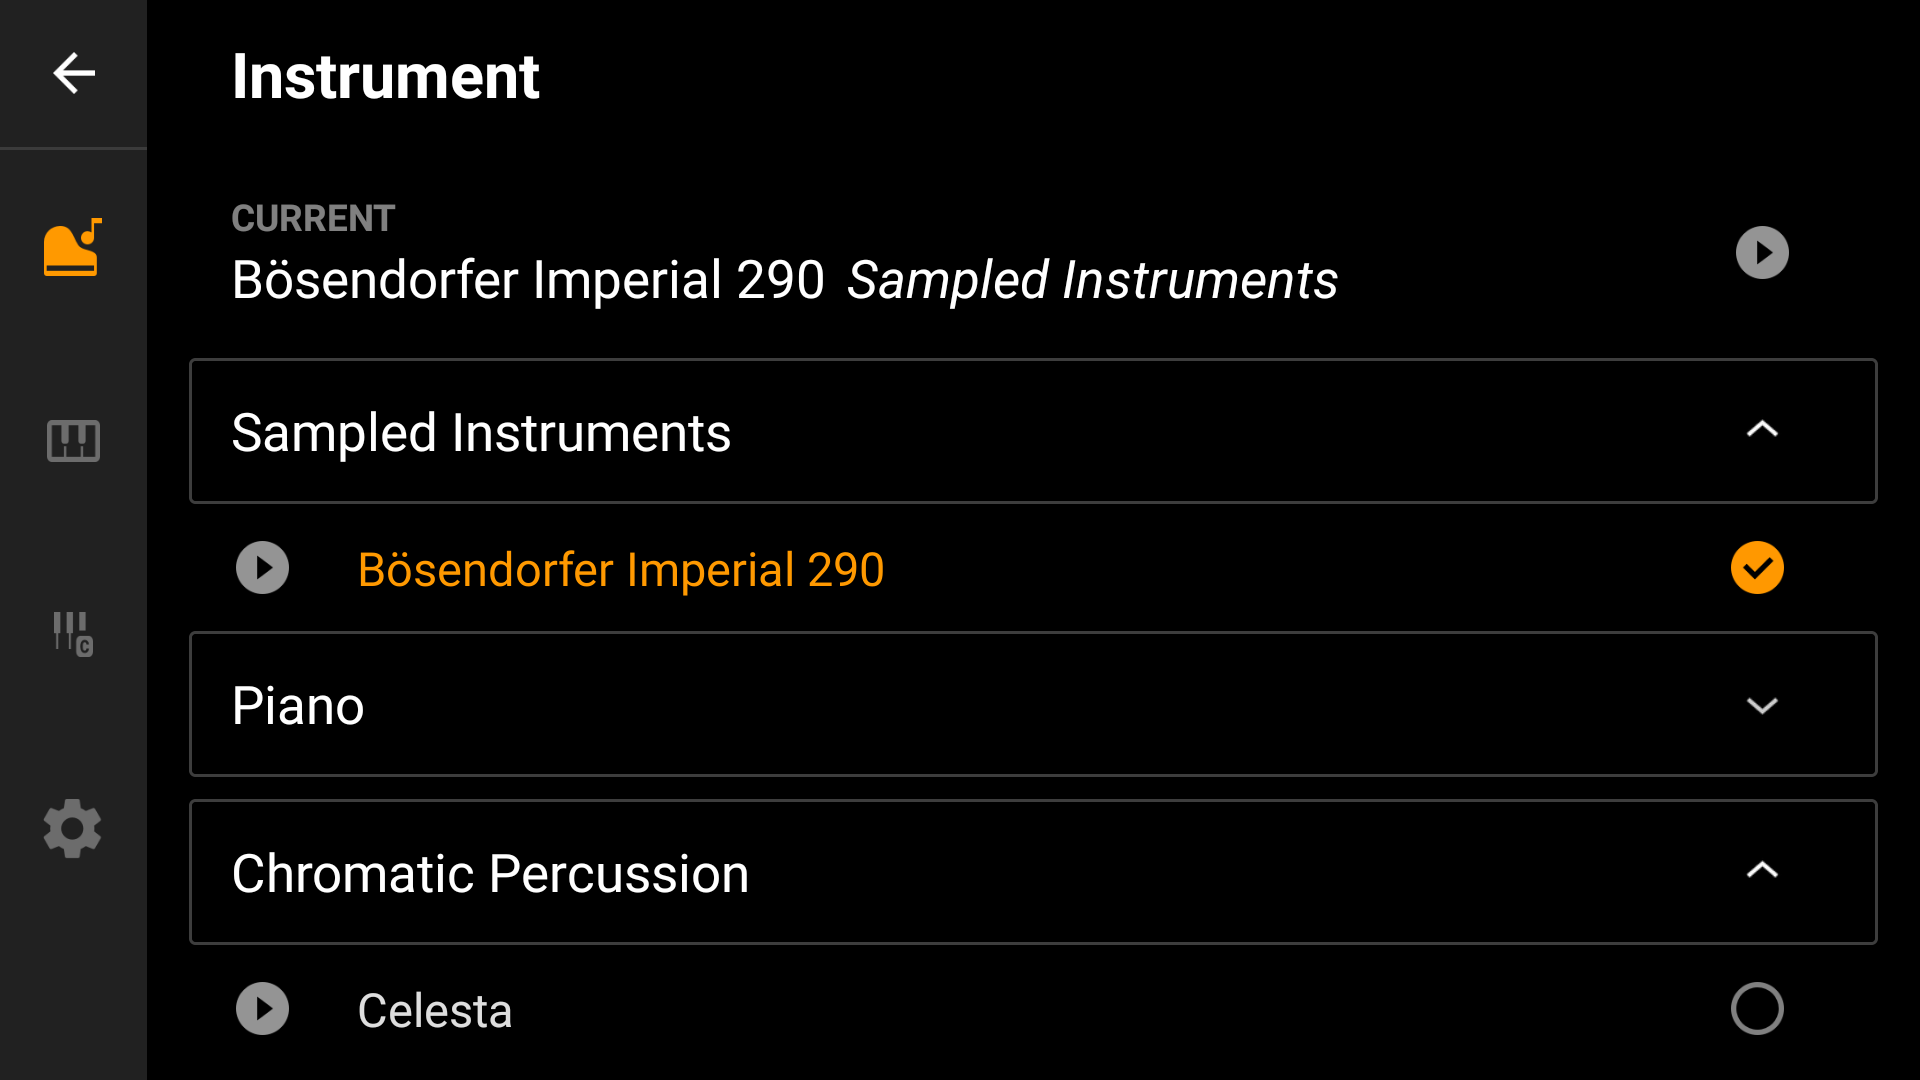Click the Sampled Instruments header bar

click(x=482, y=431)
